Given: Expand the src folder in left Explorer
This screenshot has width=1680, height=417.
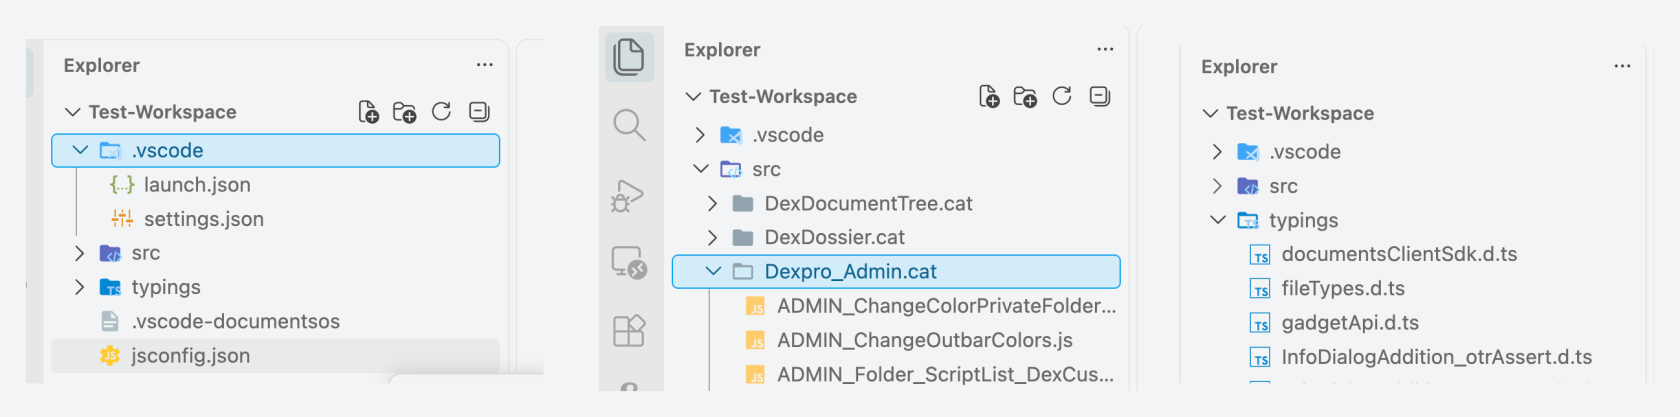Looking at the screenshot, I should pyautogui.click(x=80, y=253).
